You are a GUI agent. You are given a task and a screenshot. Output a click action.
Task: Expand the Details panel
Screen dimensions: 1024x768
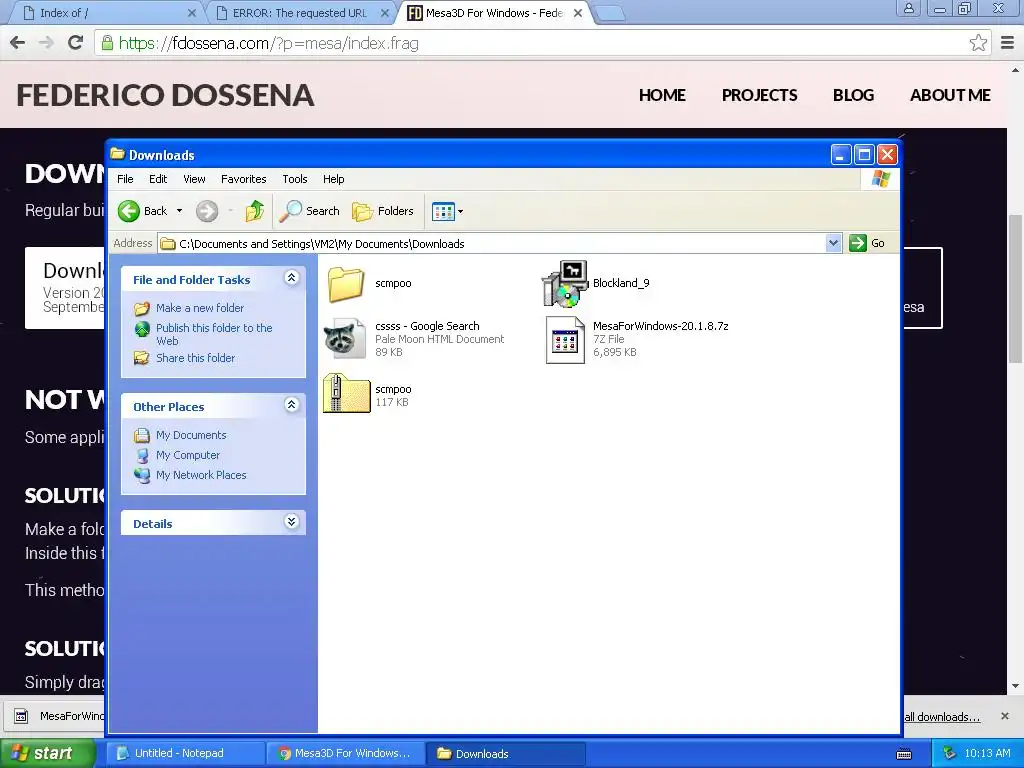click(291, 522)
